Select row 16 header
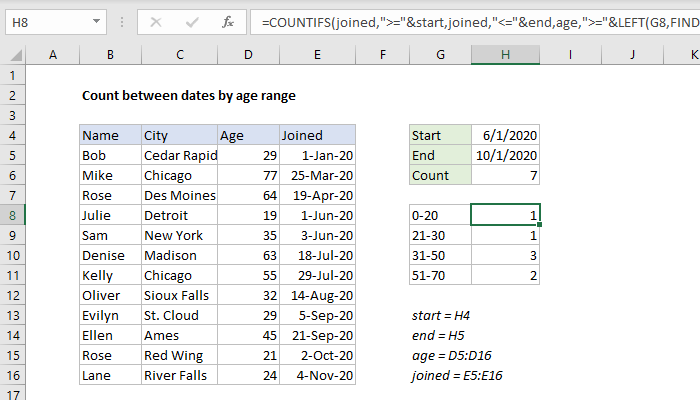The height and width of the screenshot is (400, 700). (x=11, y=375)
